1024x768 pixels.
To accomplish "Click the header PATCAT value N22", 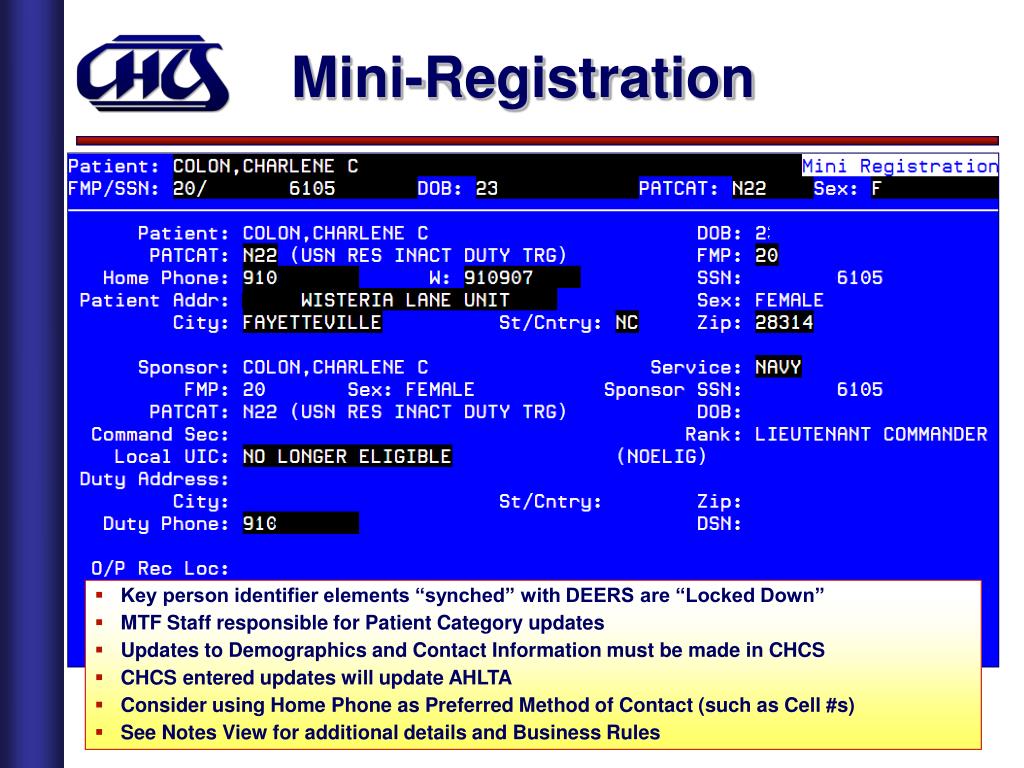I will coord(748,189).
